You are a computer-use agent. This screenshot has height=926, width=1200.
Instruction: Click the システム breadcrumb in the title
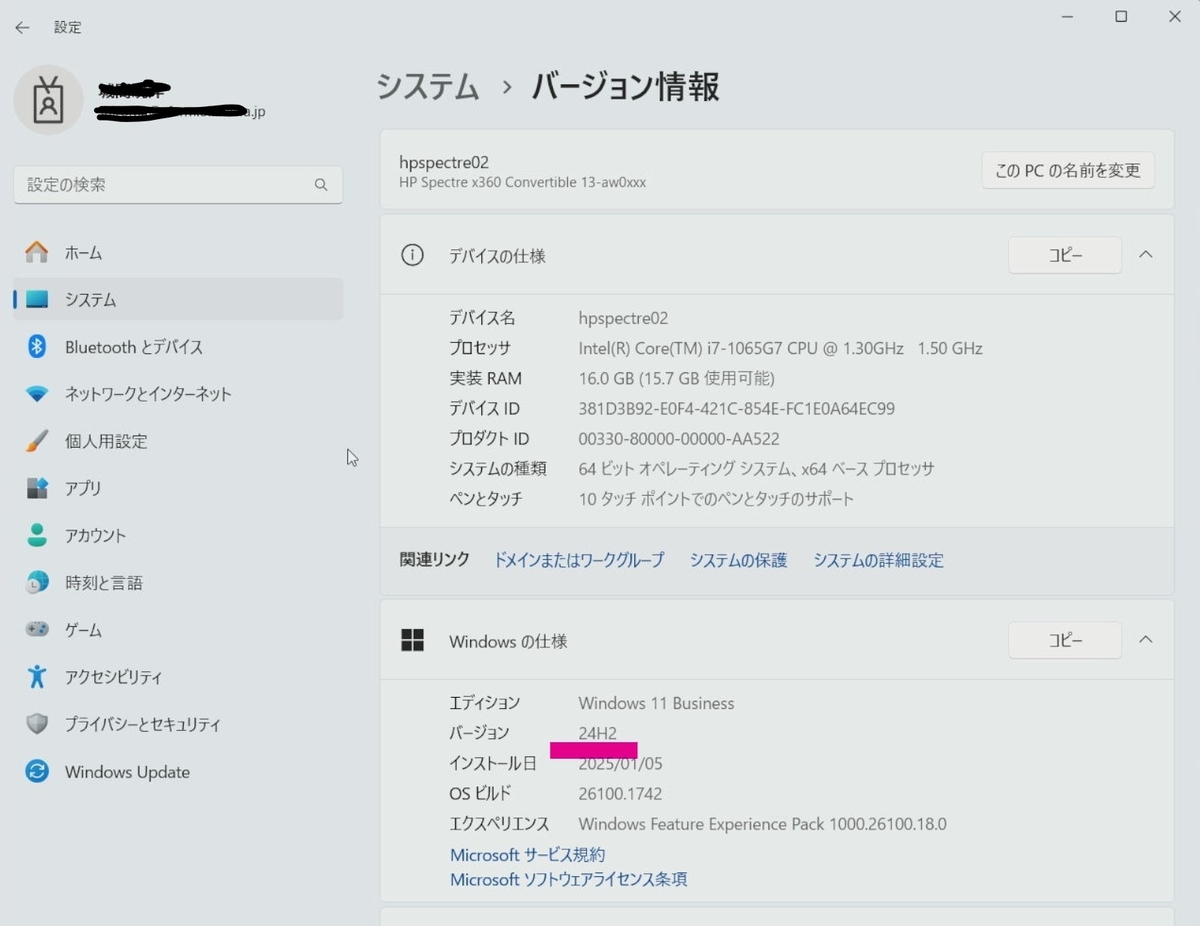tap(428, 87)
